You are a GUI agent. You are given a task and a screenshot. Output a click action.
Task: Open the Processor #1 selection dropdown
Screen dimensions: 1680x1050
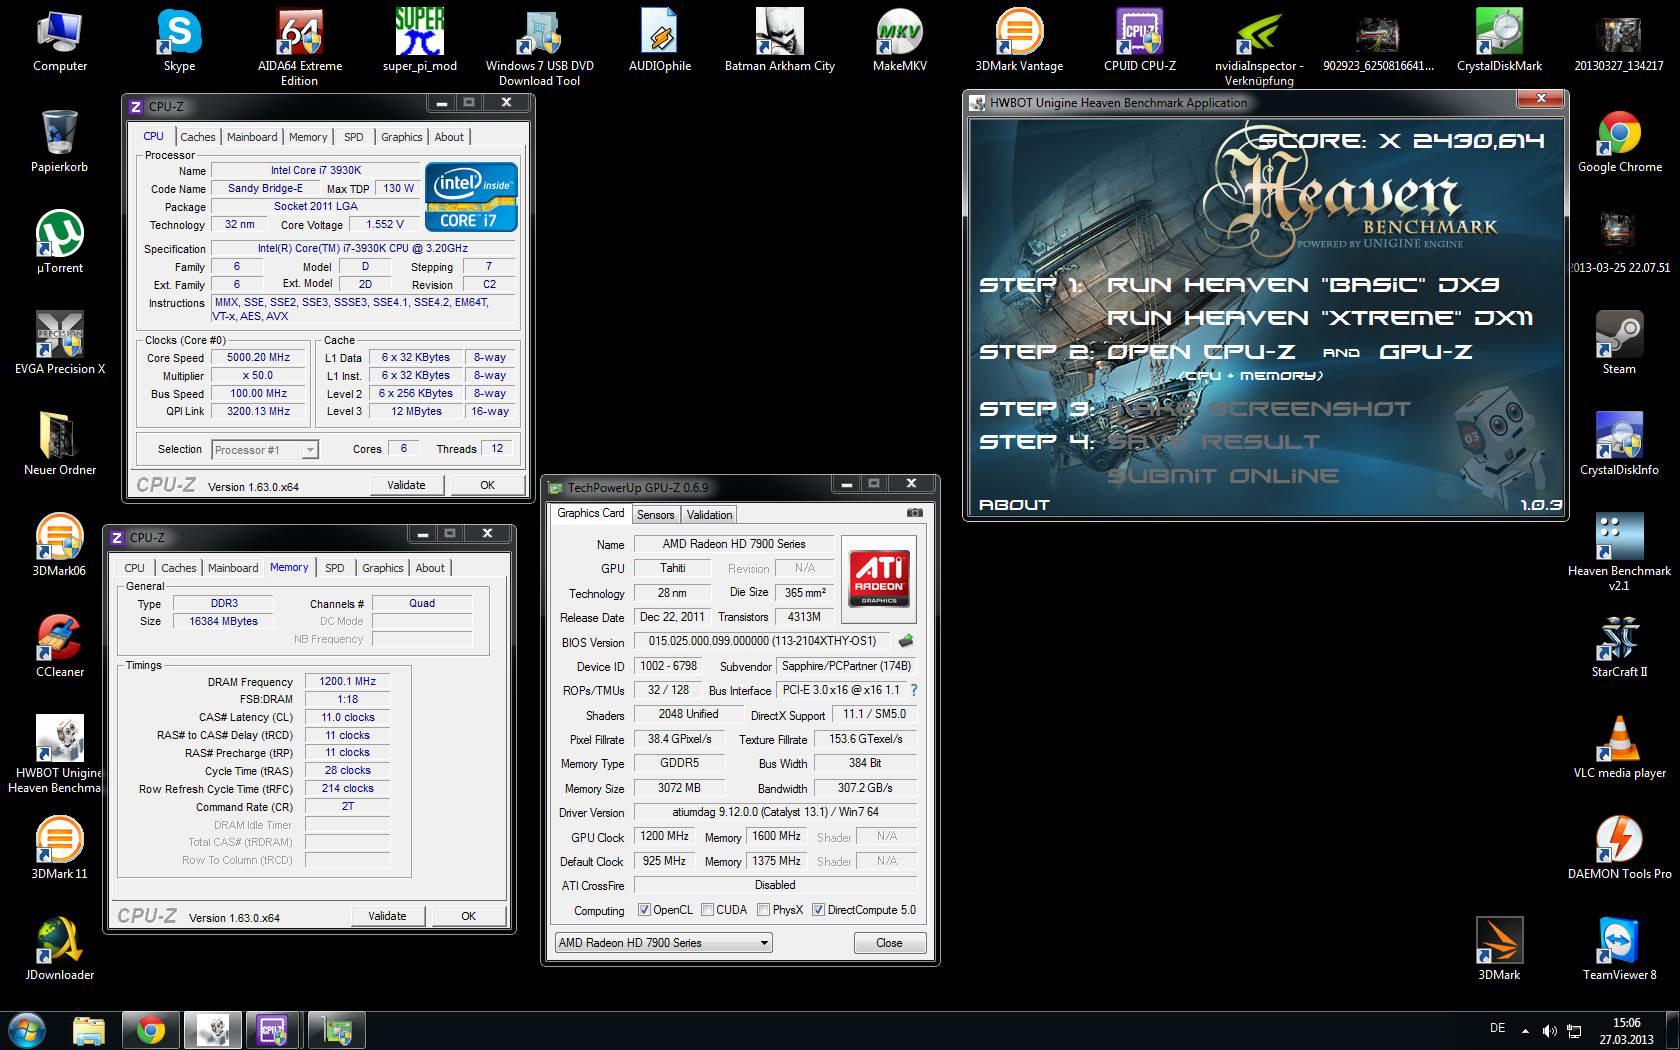(x=265, y=450)
